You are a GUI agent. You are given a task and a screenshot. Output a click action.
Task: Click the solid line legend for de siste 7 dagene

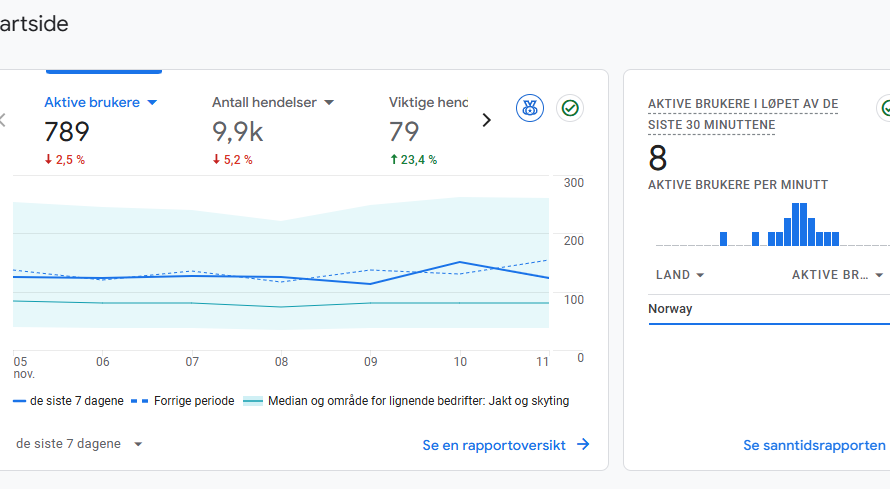tap(69, 401)
